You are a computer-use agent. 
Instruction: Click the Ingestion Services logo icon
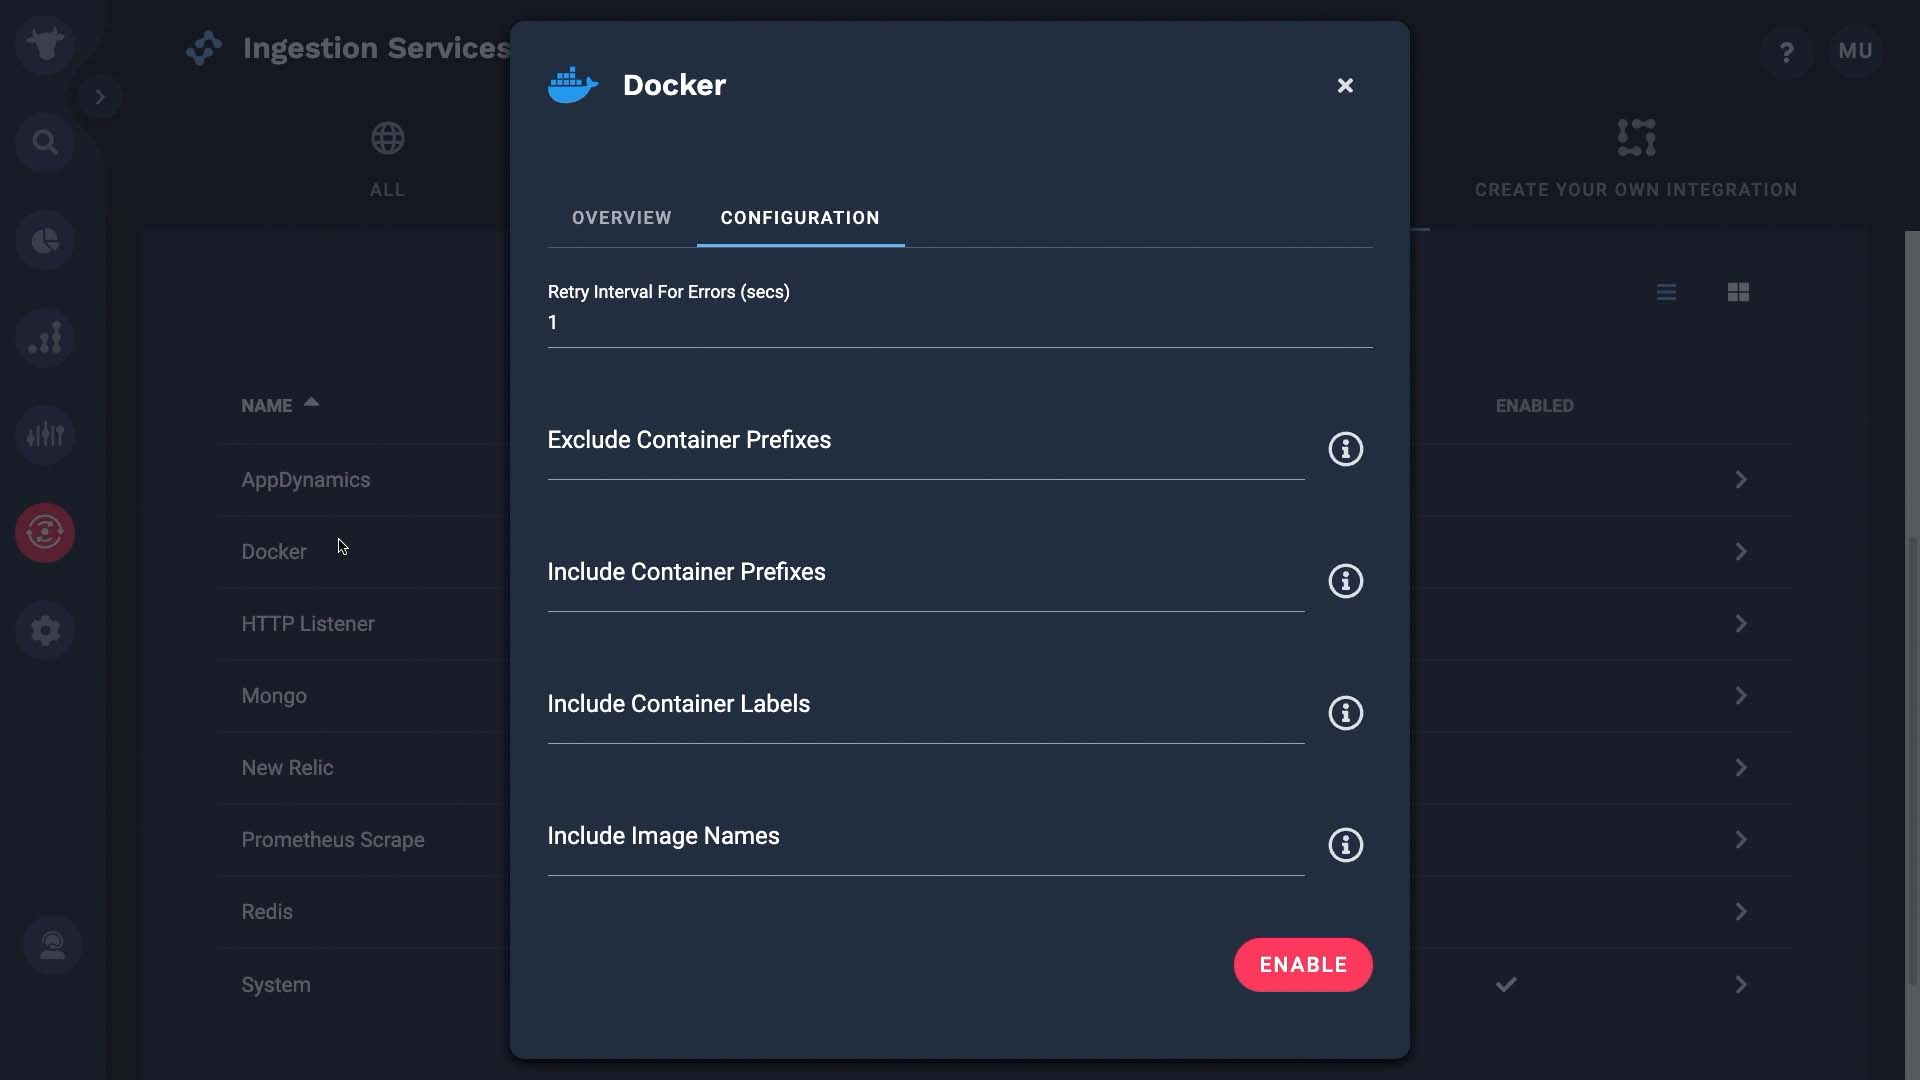(204, 48)
